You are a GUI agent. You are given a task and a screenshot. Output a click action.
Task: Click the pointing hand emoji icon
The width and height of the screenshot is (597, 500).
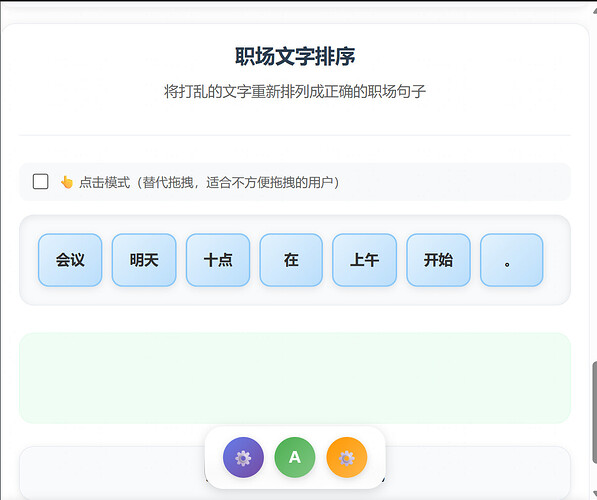(67, 182)
